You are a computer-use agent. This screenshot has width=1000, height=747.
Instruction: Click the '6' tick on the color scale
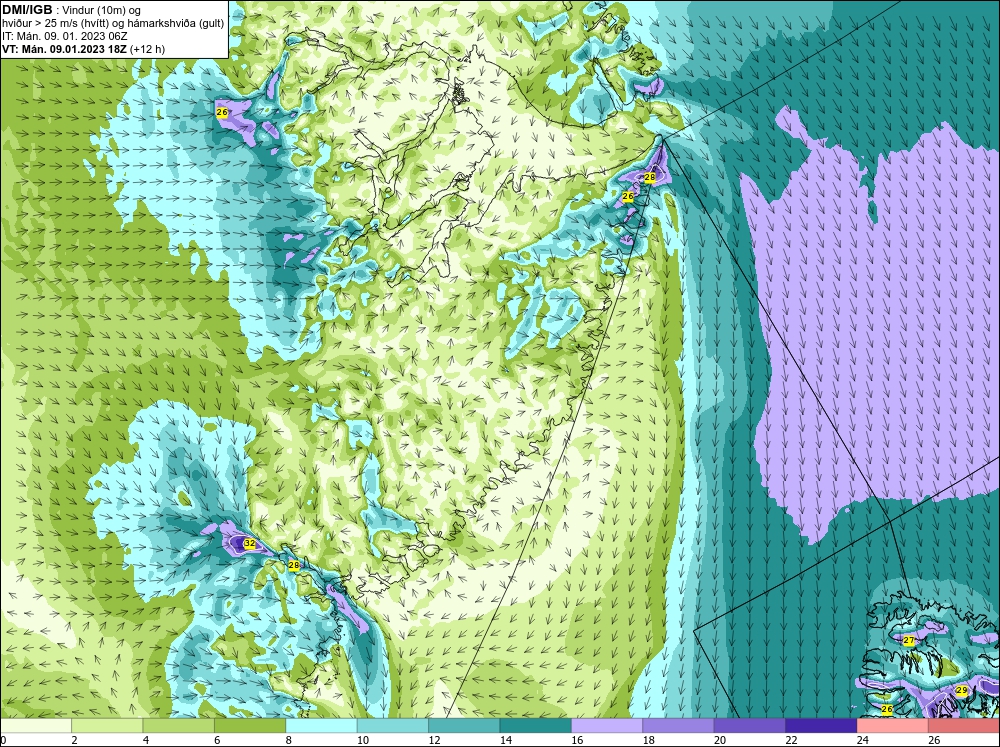point(217,740)
